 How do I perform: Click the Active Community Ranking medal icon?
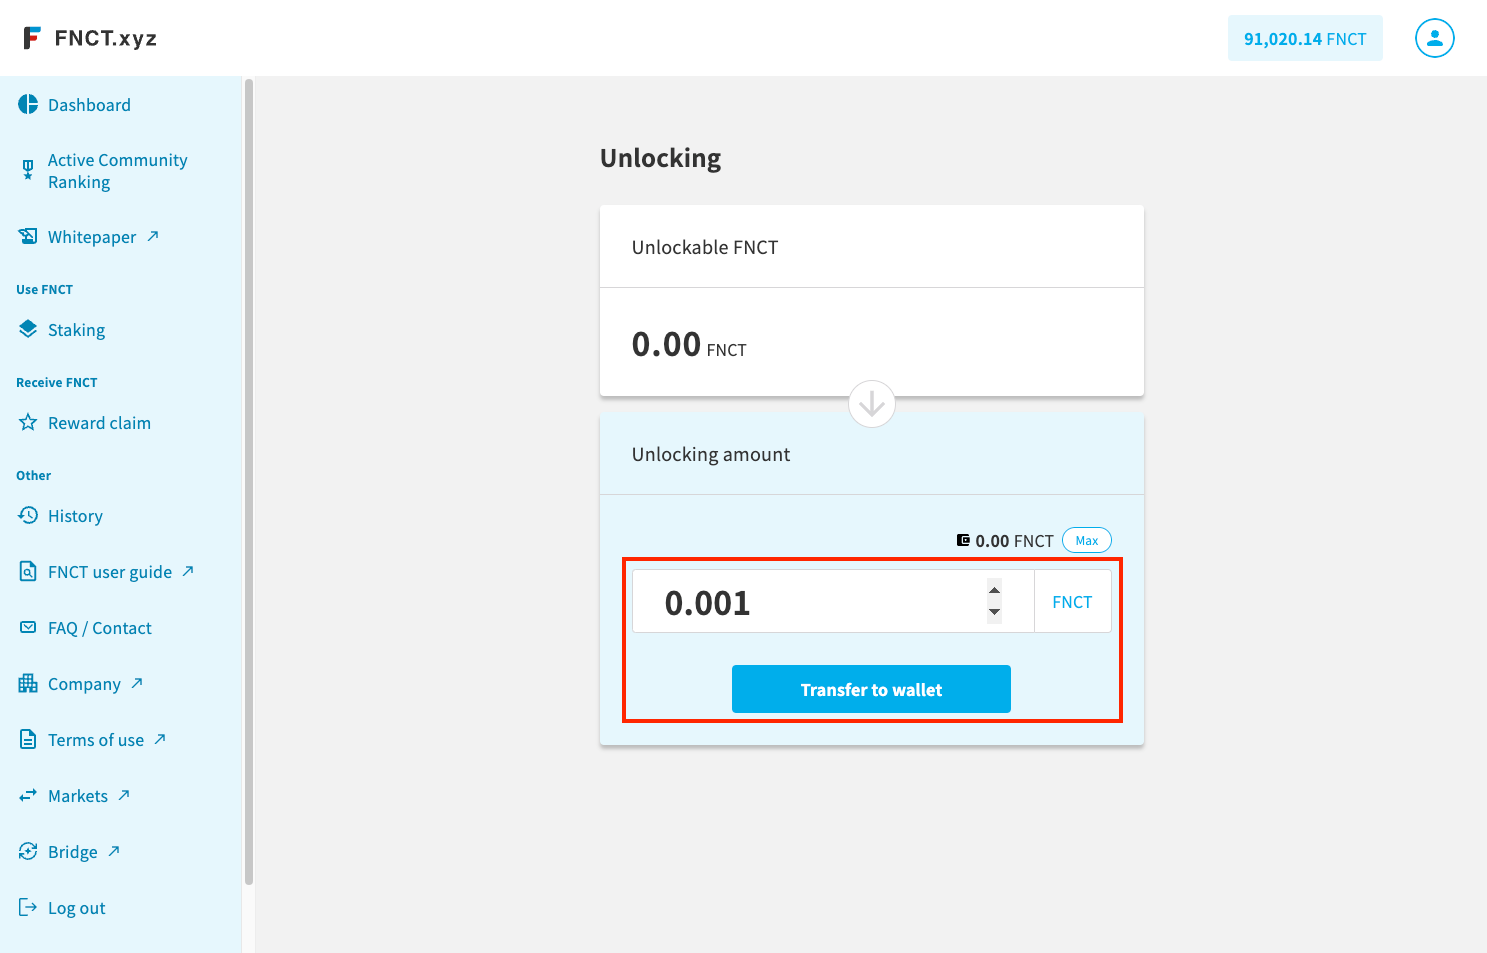click(x=28, y=170)
